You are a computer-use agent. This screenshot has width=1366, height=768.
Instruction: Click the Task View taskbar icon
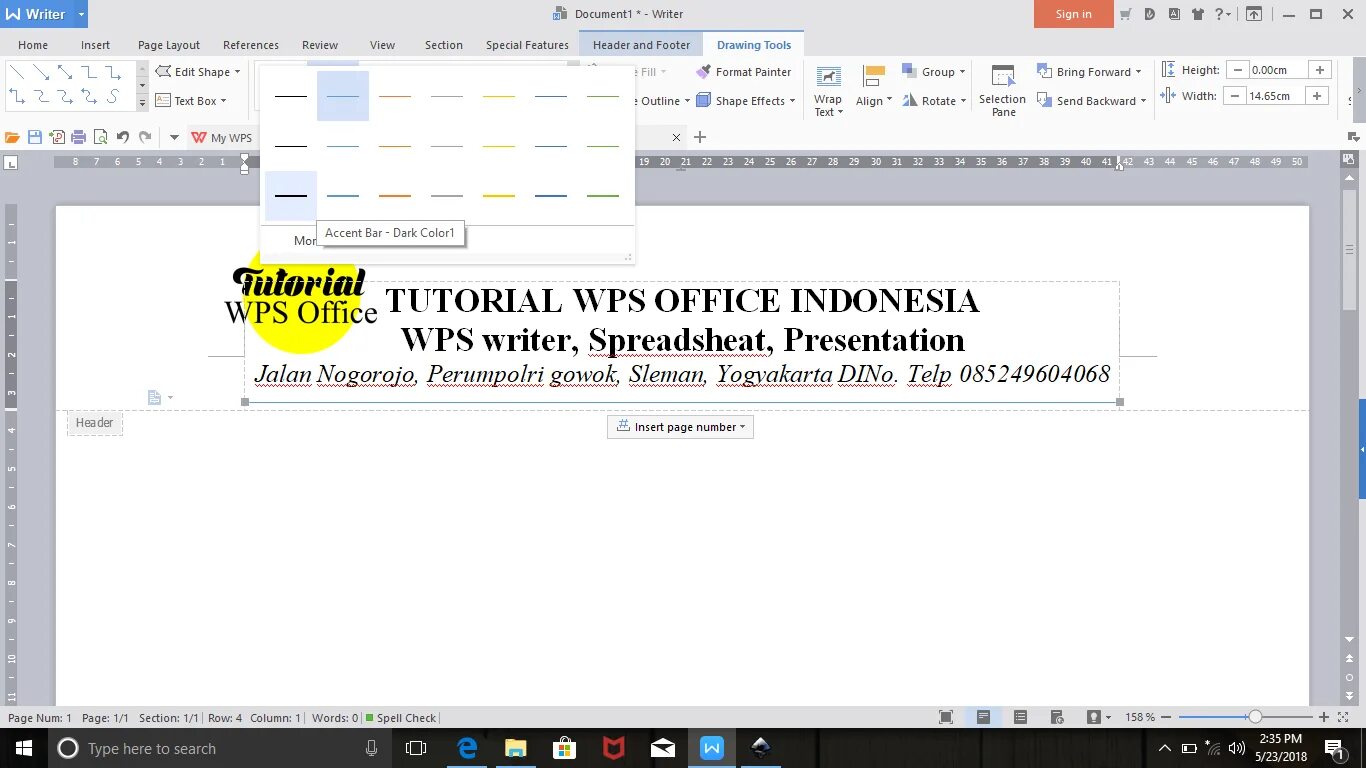tap(416, 748)
